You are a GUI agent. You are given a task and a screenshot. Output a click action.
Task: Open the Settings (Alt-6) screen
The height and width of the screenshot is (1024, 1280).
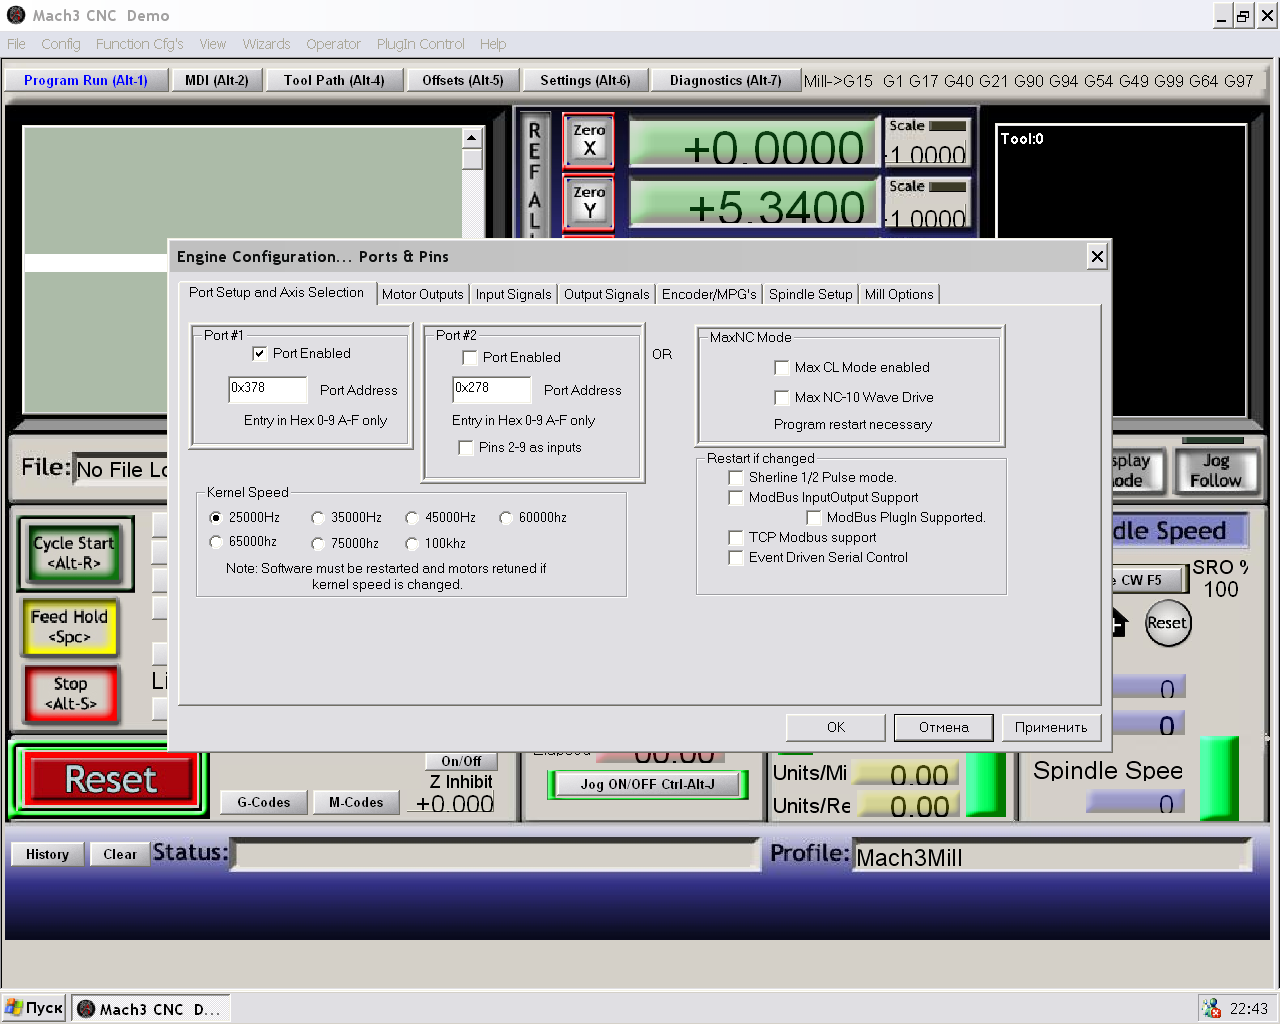[x=585, y=80]
